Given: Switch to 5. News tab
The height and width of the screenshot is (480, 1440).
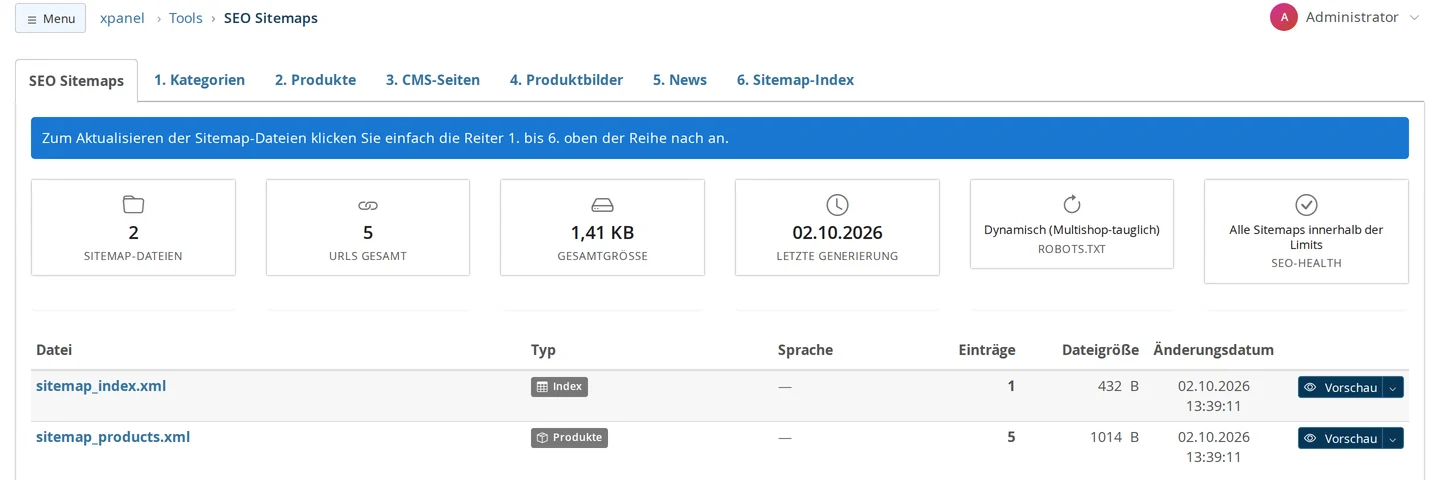Looking at the screenshot, I should coord(680,80).
